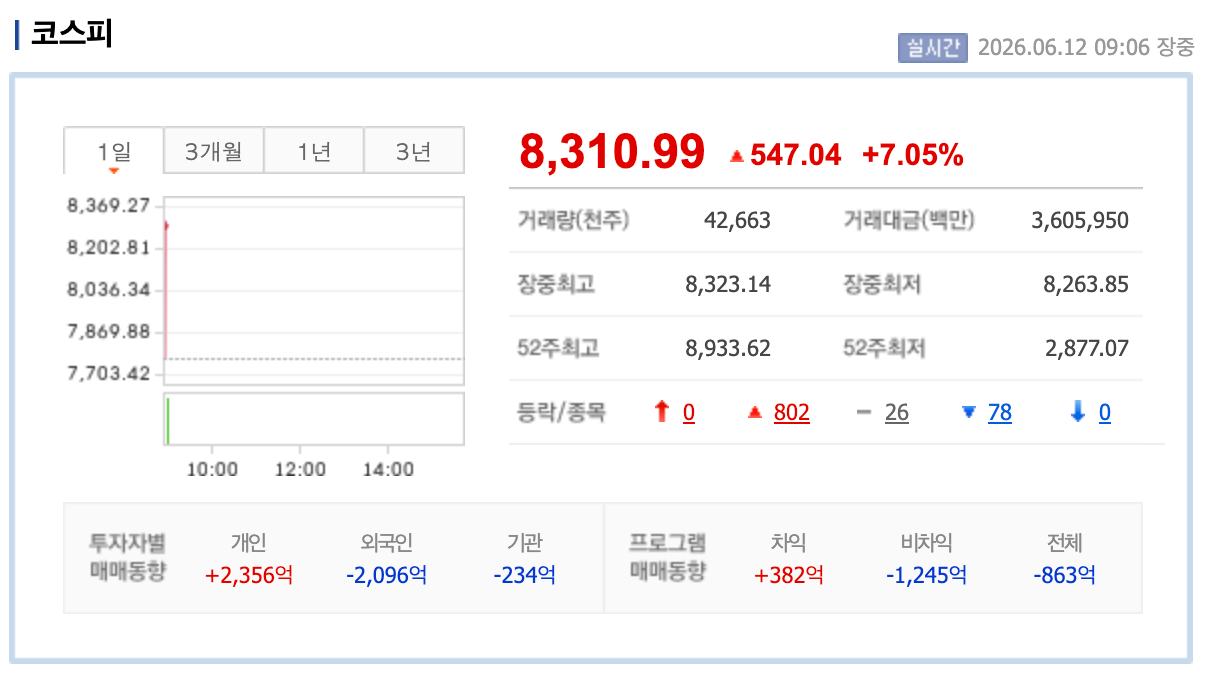The width and height of the screenshot is (1208, 680).
Task: Switch to the 1년 chart tab
Action: coord(314,151)
